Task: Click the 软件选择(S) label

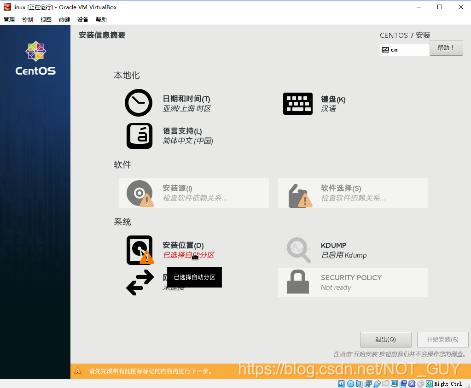Action: point(341,188)
